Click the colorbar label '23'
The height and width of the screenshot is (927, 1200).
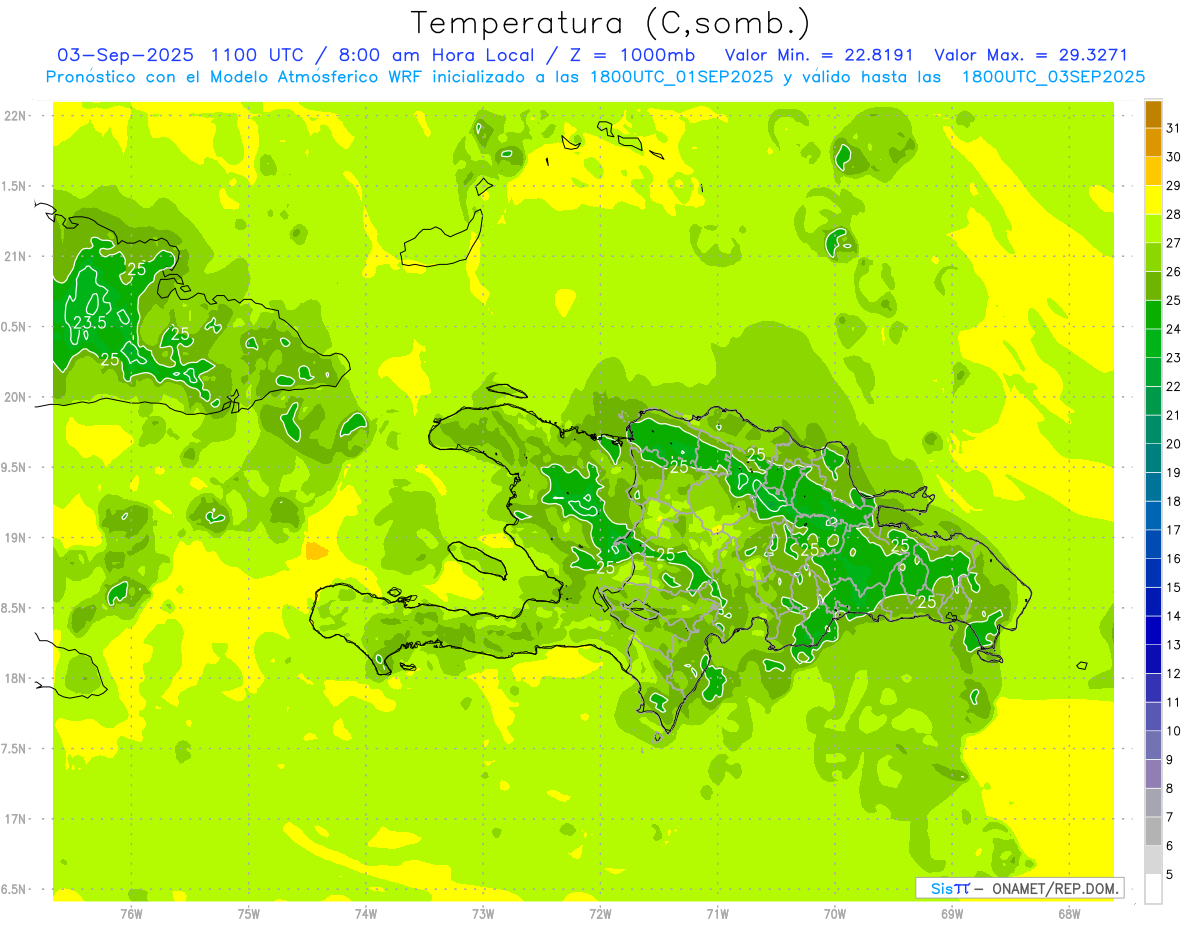pos(1174,358)
